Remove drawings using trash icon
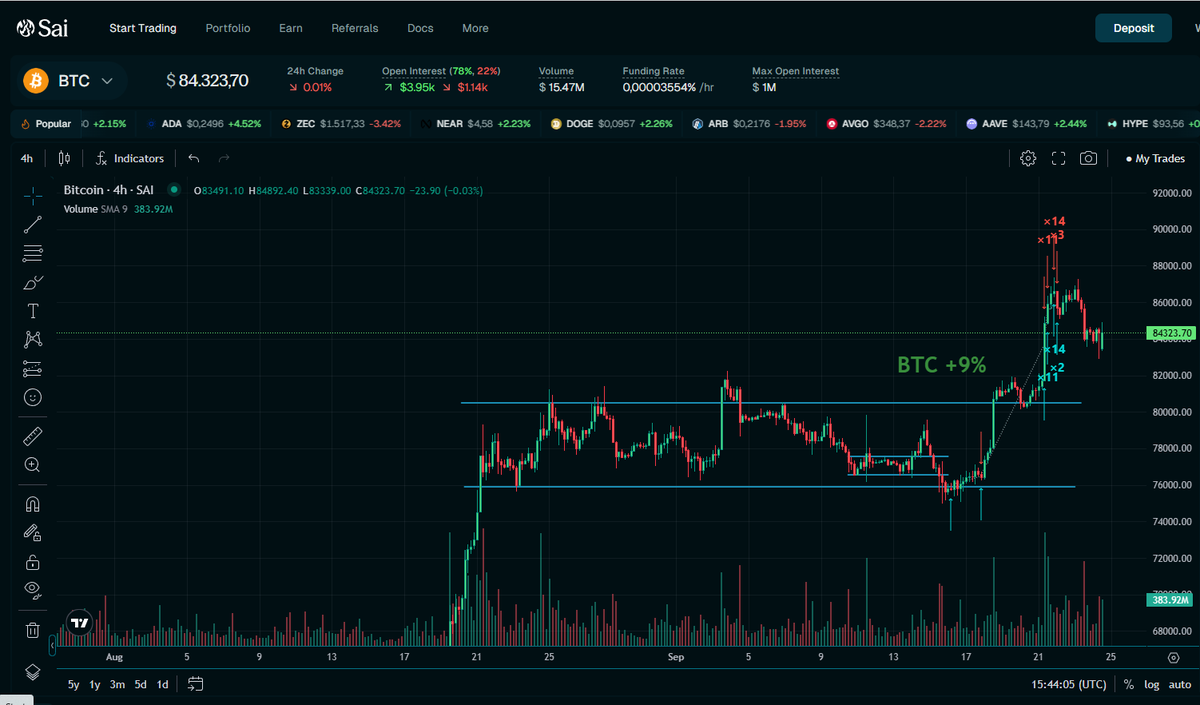This screenshot has height=705, width=1200. (x=33, y=630)
